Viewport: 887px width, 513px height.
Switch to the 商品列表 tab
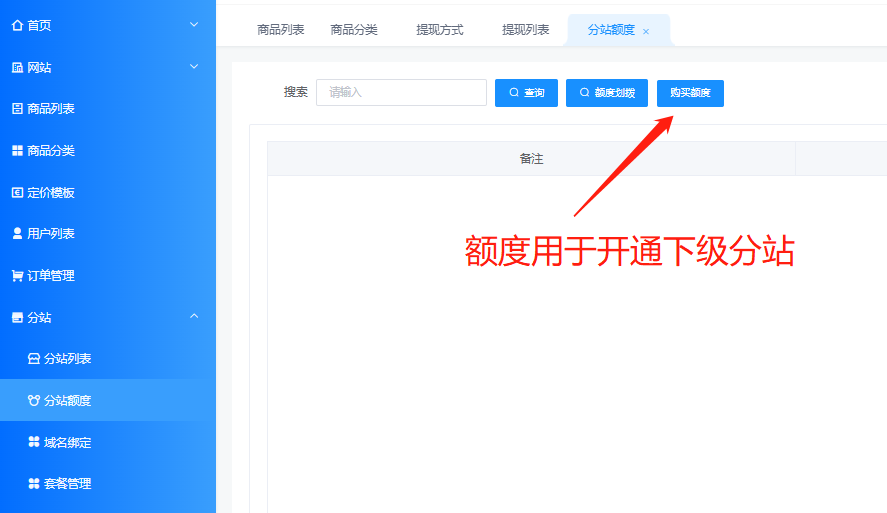(x=281, y=30)
